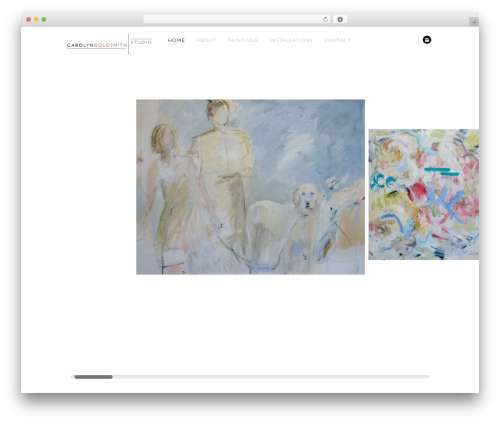Go to the Home menu item
The width and height of the screenshot is (500, 423).
176,40
